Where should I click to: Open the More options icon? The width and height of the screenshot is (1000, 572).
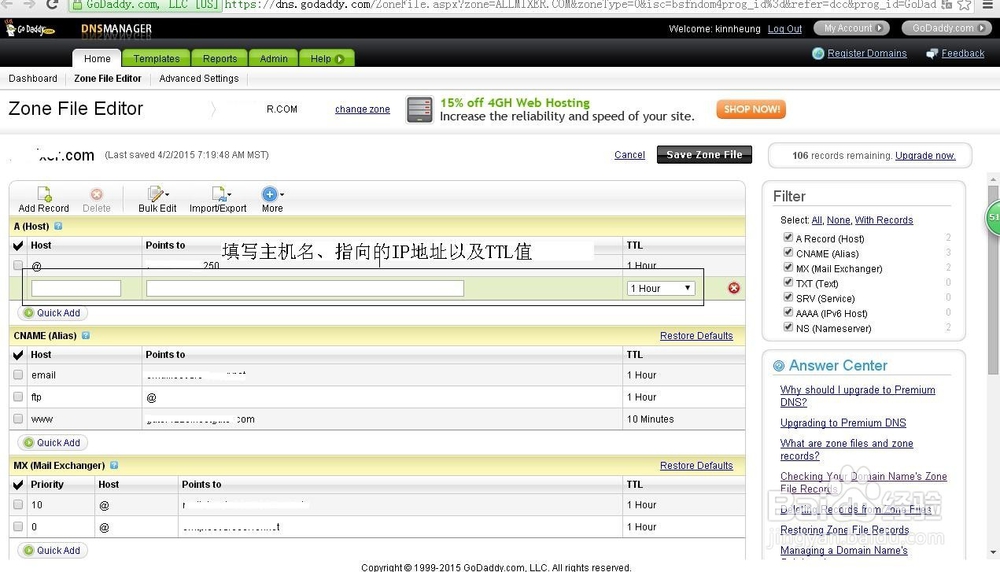[270, 194]
